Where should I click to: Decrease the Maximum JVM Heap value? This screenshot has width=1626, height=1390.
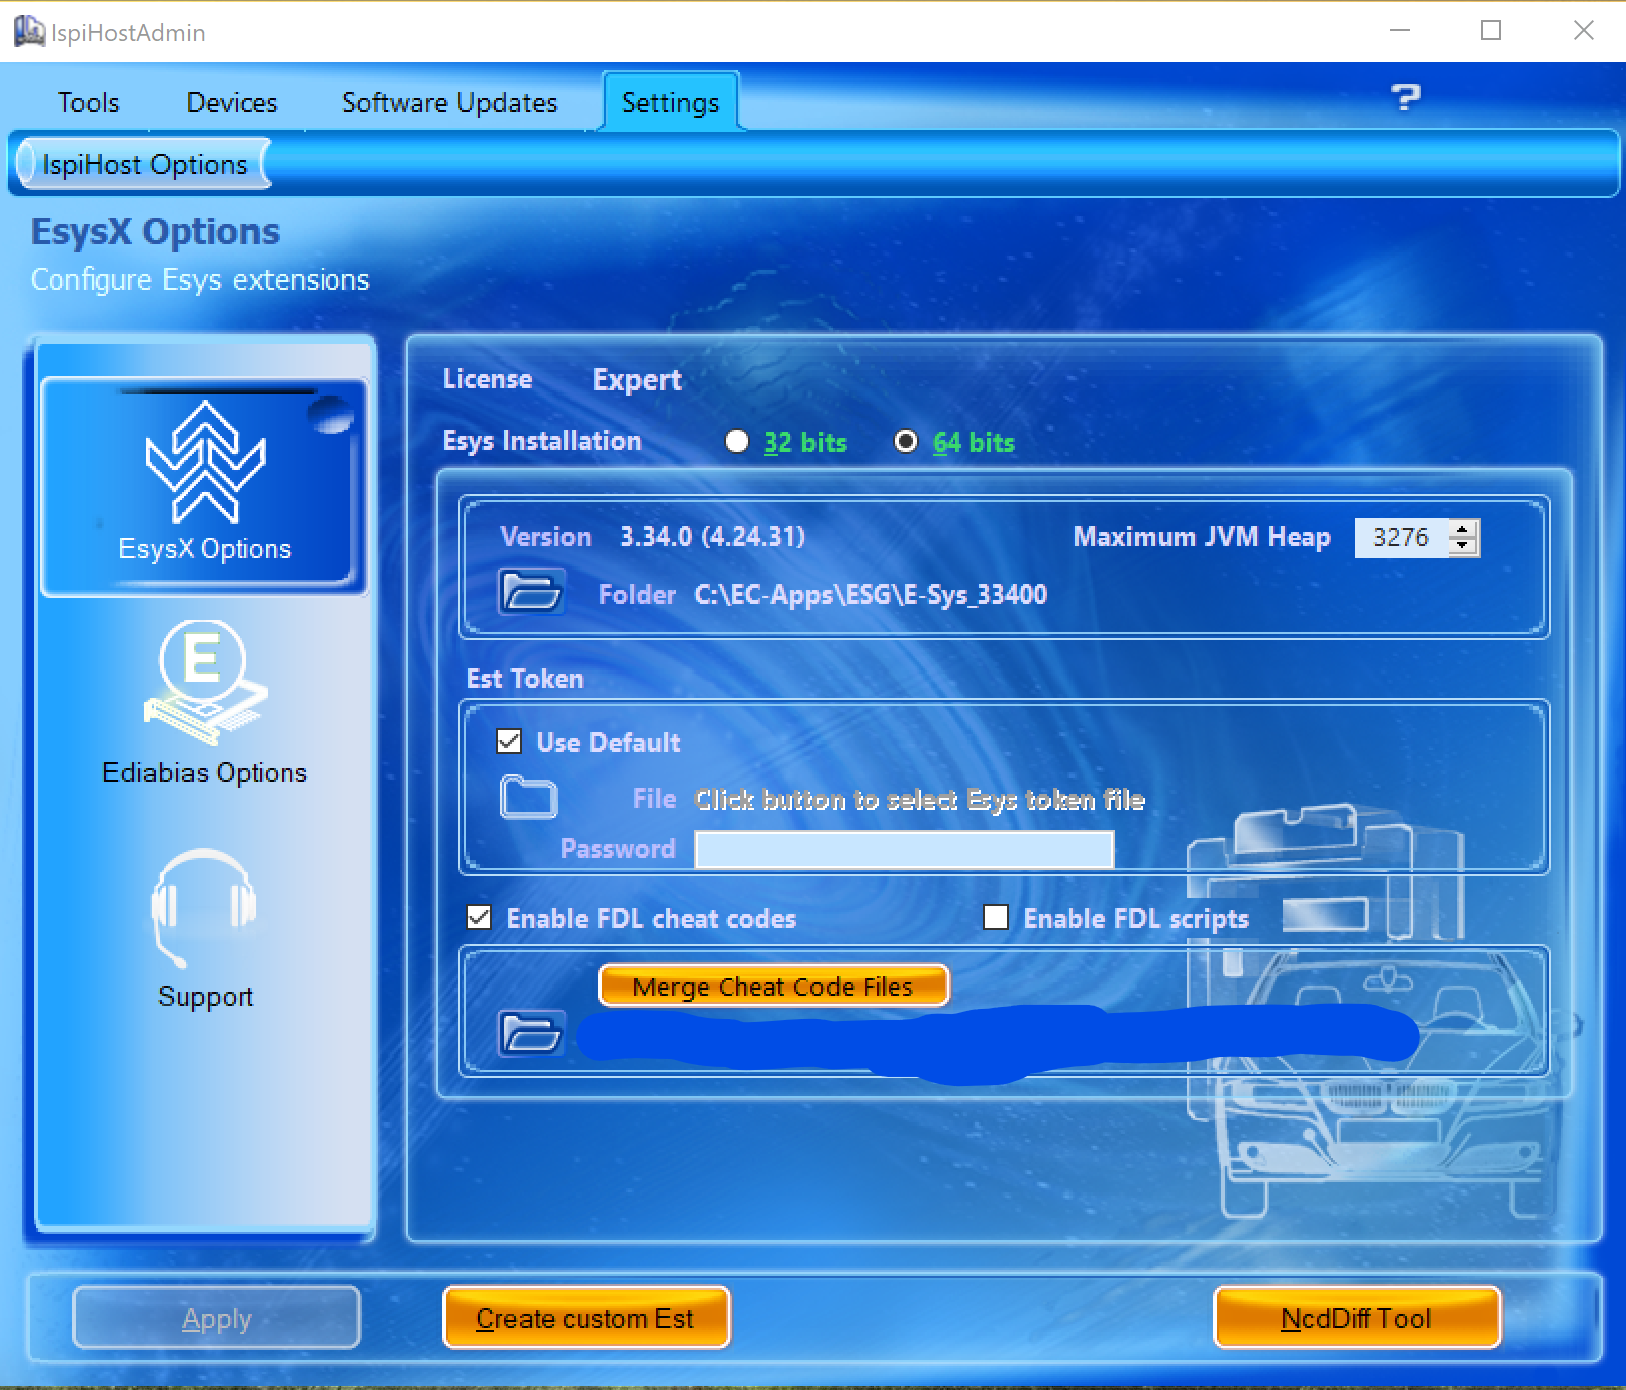[1463, 546]
